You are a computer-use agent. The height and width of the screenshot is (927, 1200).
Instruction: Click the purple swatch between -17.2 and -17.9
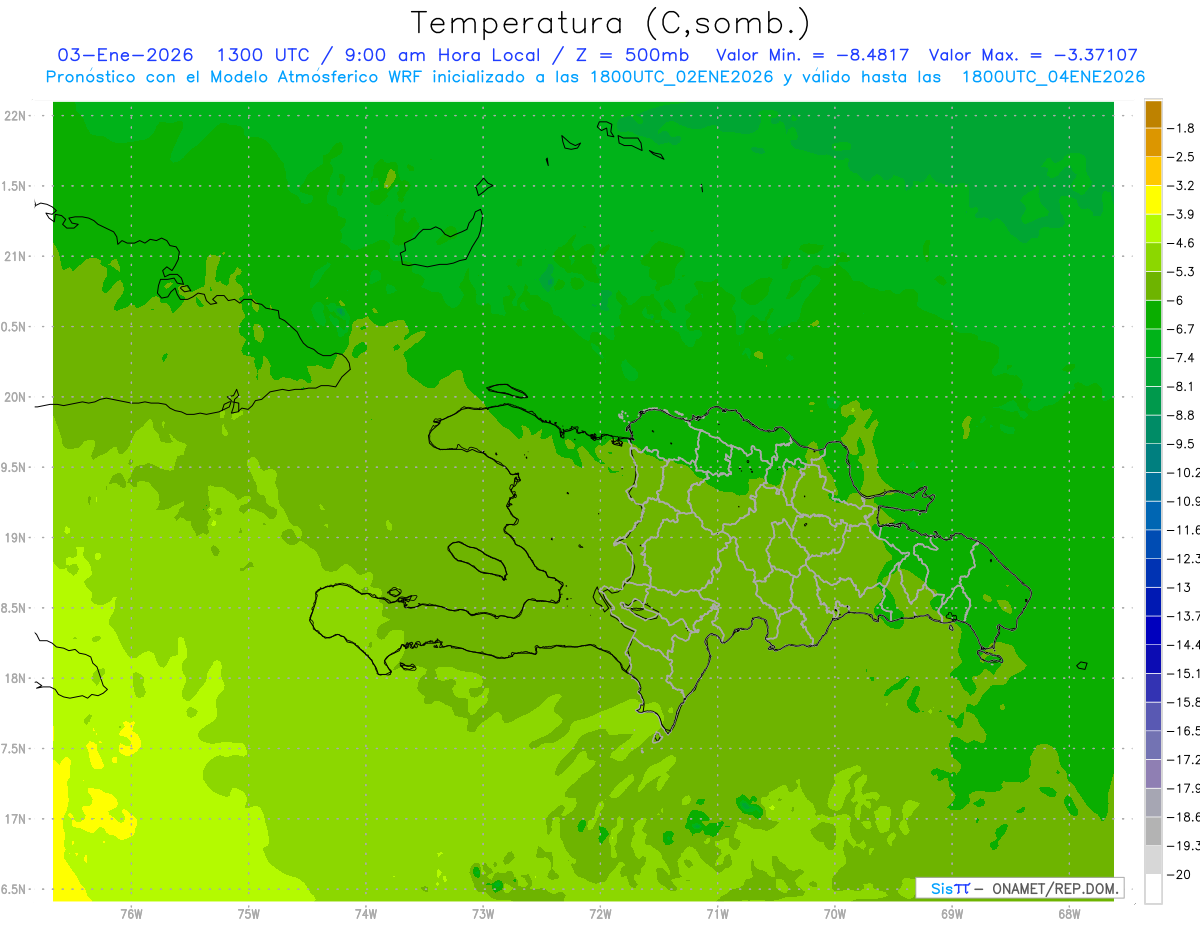point(1153,774)
